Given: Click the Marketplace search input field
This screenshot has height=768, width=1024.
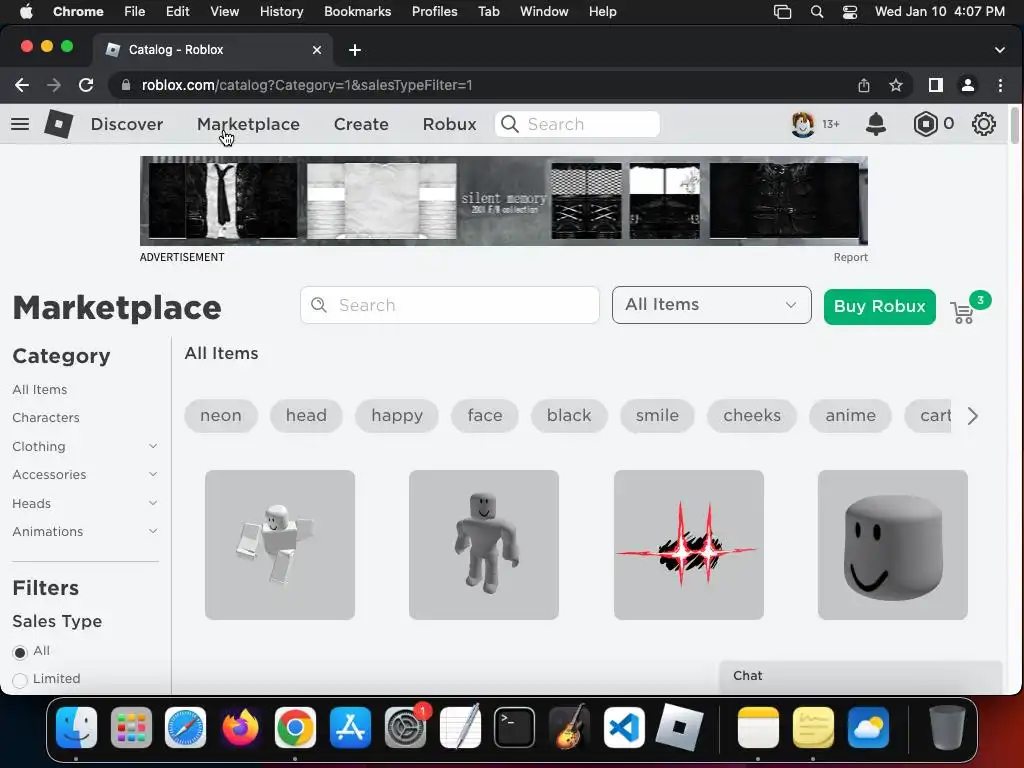Looking at the screenshot, I should point(450,305).
